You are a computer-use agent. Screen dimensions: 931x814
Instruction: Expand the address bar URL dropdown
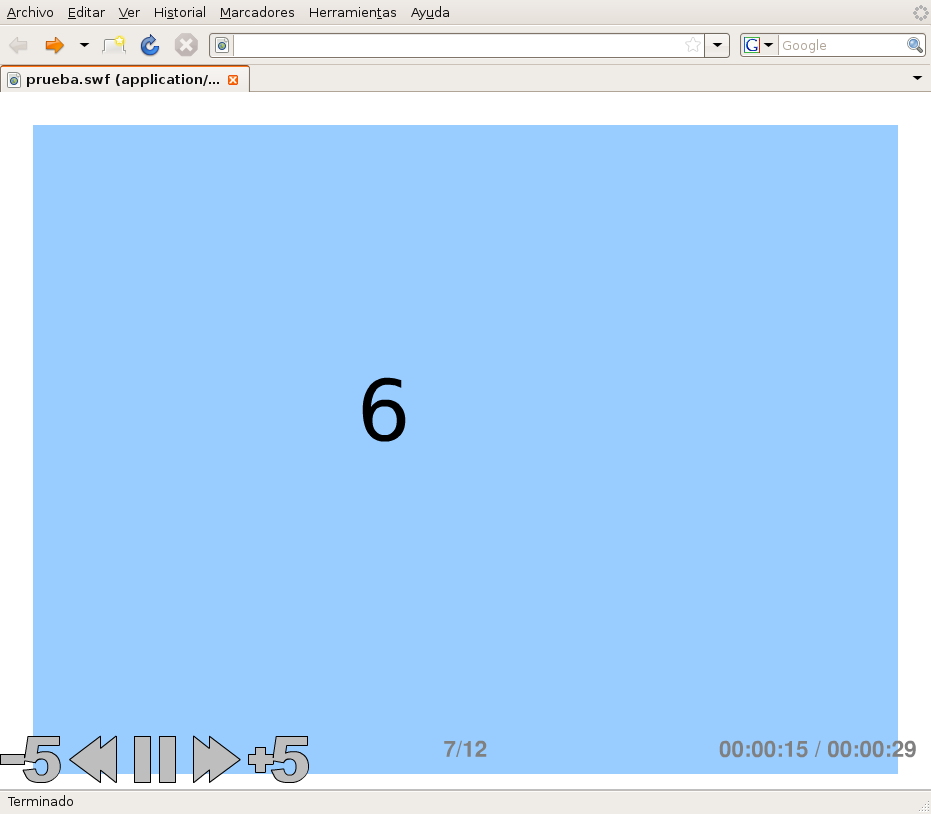[717, 45]
